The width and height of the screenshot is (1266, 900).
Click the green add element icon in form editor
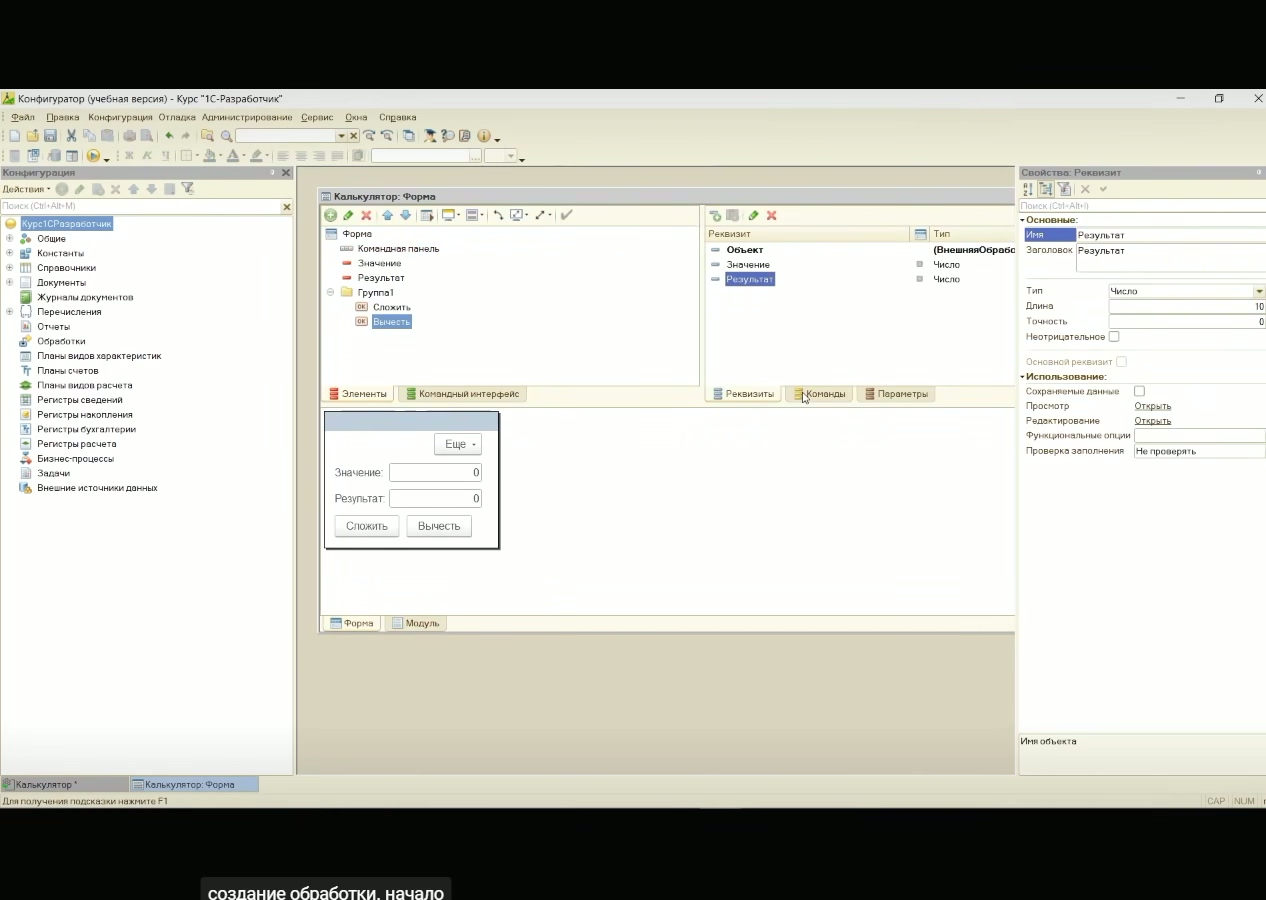[331, 215]
